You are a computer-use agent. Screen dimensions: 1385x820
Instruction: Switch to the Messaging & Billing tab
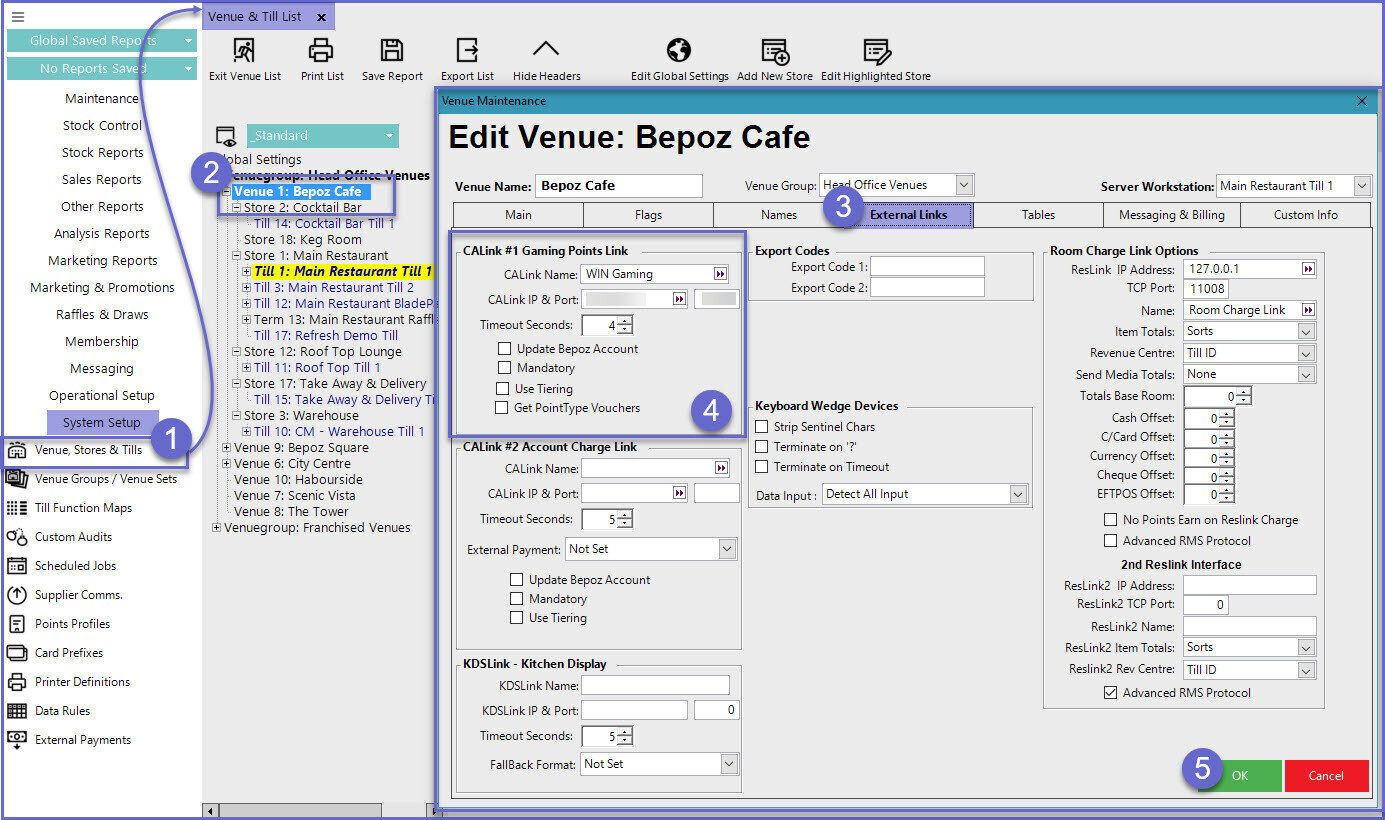(1172, 215)
